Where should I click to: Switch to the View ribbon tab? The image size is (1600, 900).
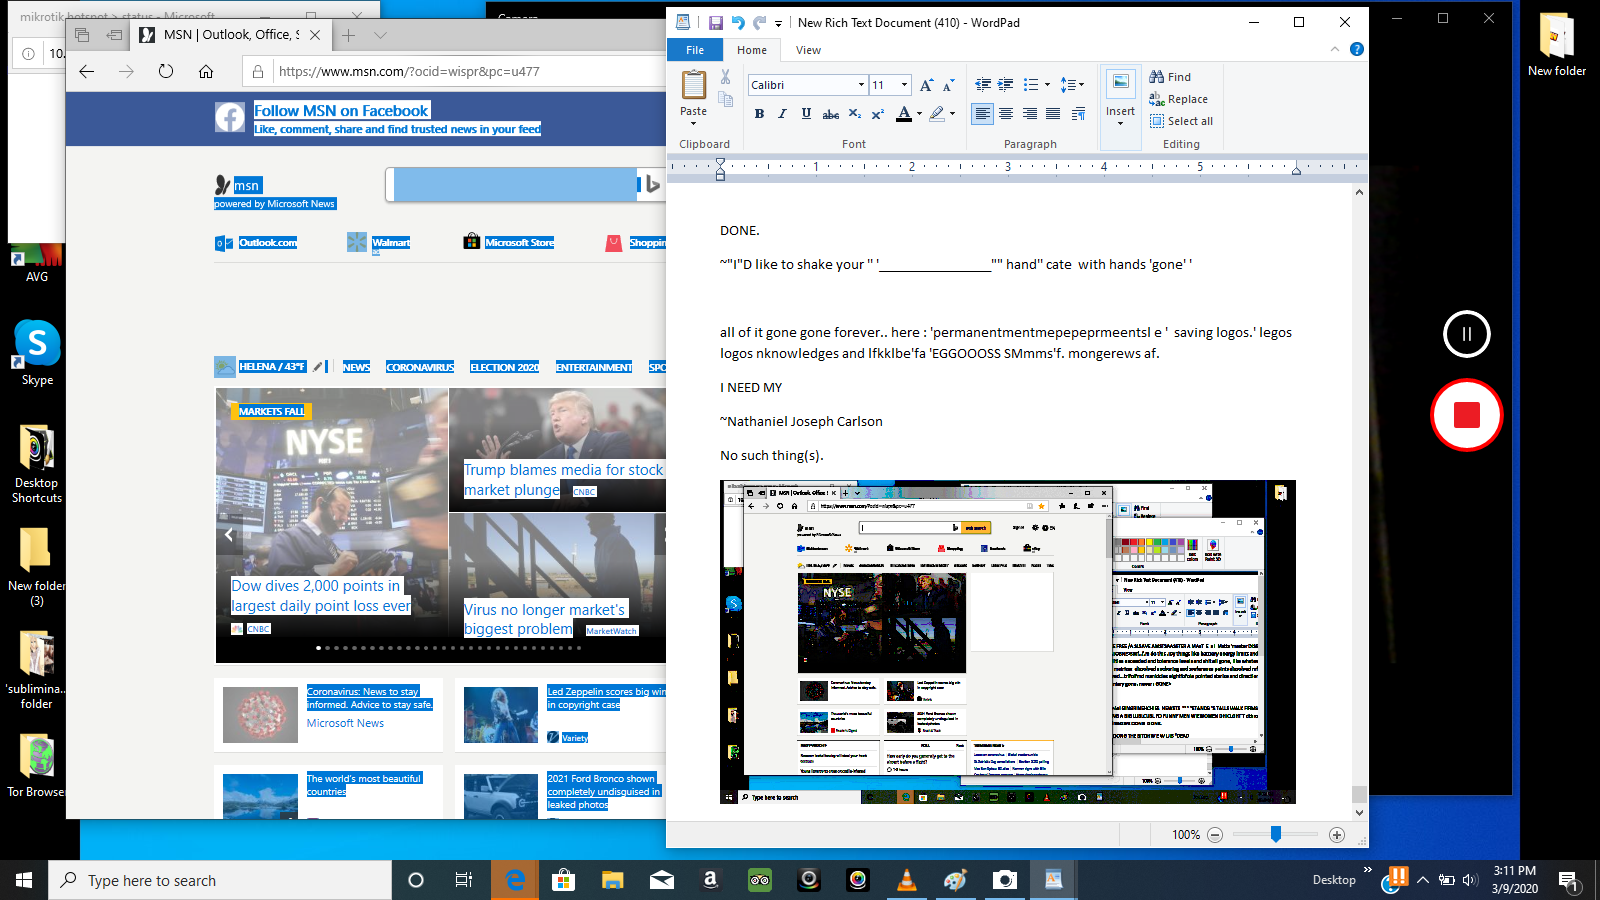point(808,50)
